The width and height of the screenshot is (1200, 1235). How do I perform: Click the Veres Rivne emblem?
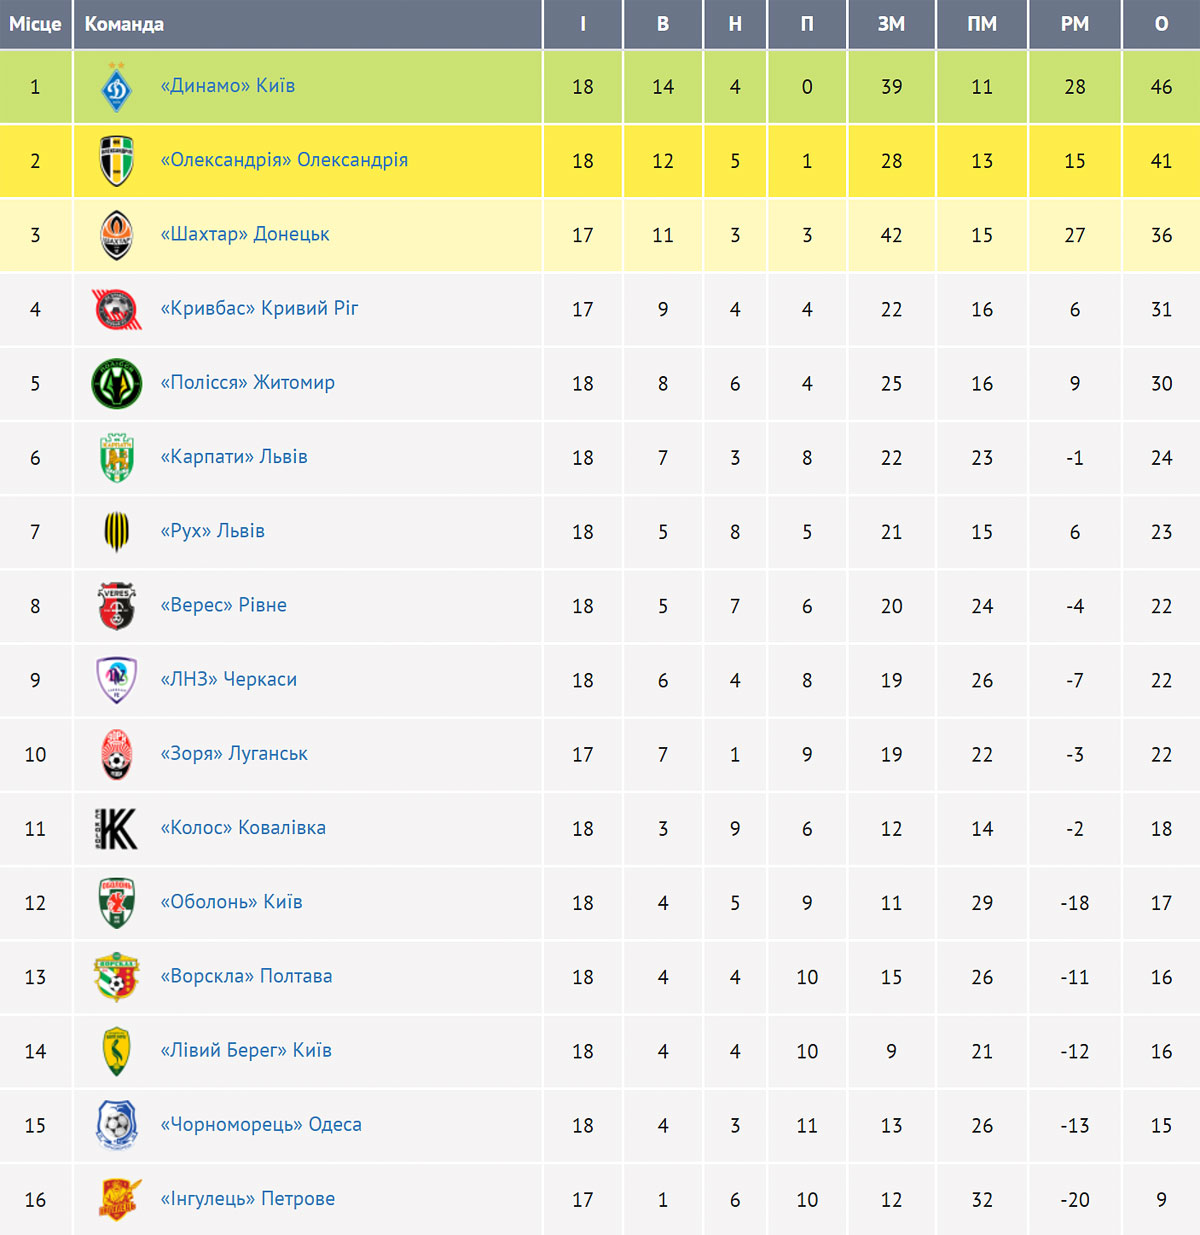[117, 606]
